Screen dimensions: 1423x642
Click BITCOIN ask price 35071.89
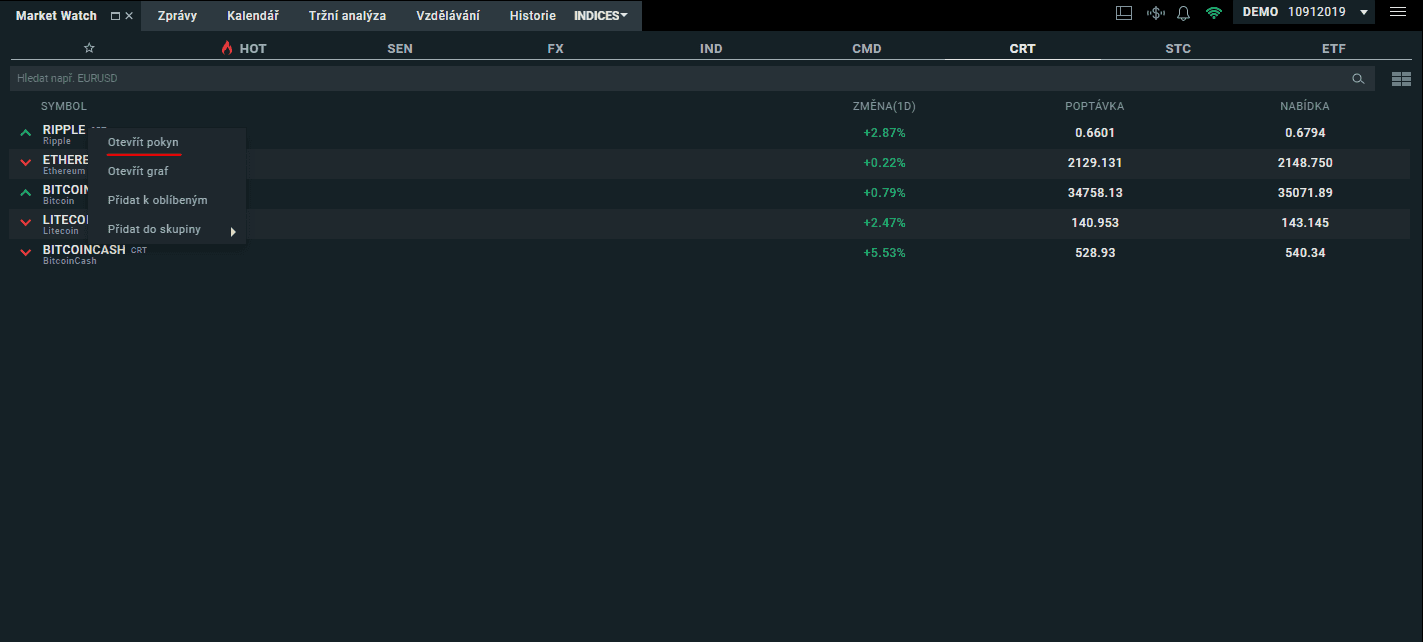pyautogui.click(x=1305, y=193)
